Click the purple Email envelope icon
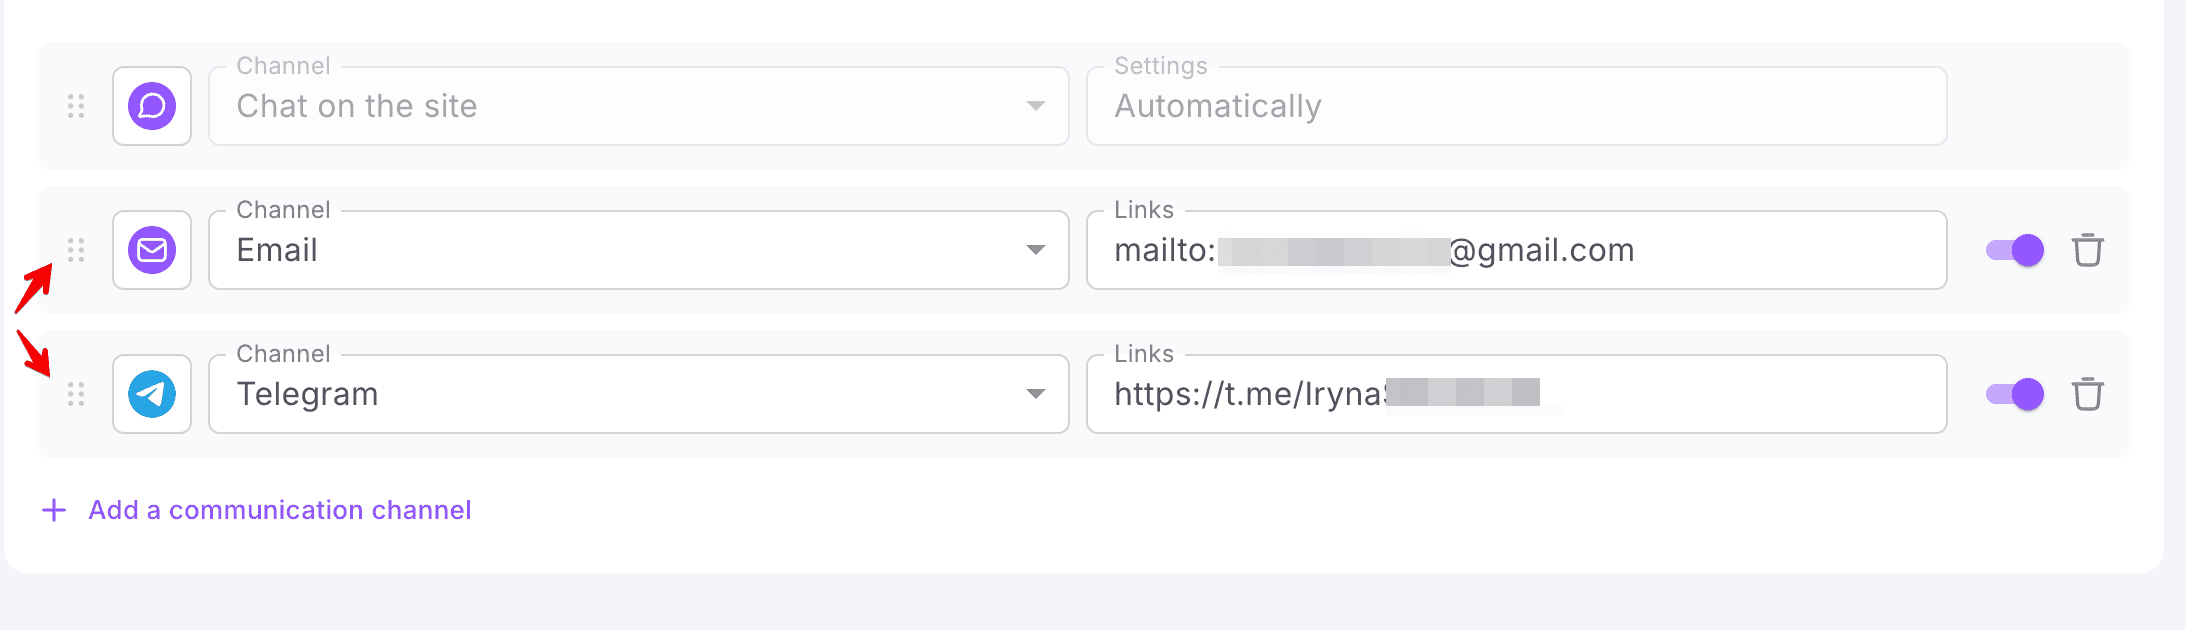 [x=152, y=250]
